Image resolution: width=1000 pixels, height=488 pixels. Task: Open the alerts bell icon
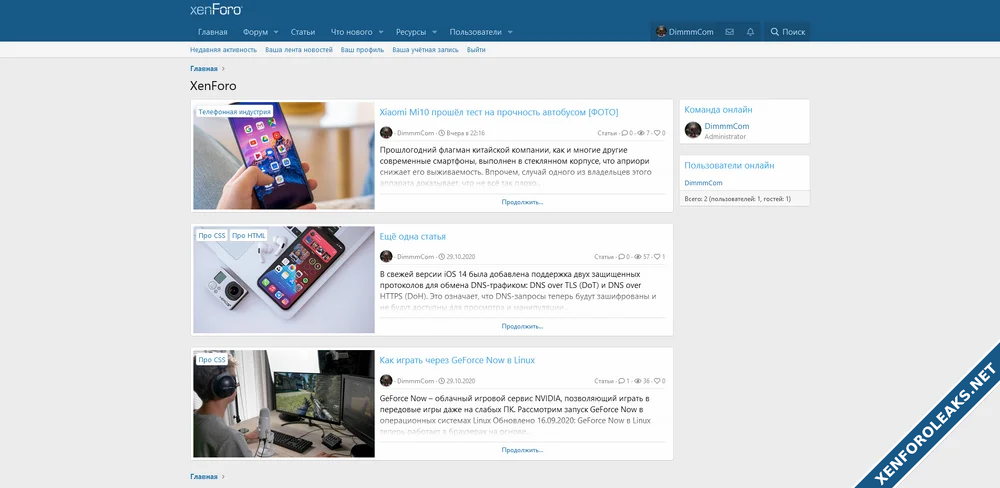click(751, 32)
